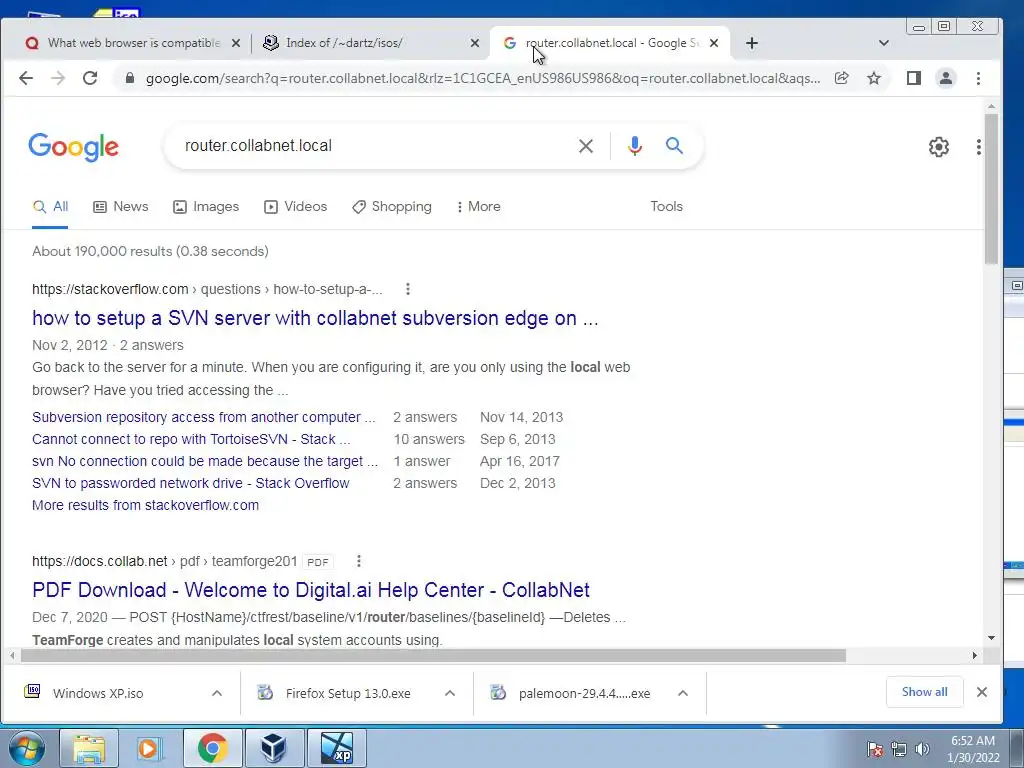This screenshot has height=768, width=1024.
Task: Close the 'What web browser is compatible' tab
Action: point(236,43)
